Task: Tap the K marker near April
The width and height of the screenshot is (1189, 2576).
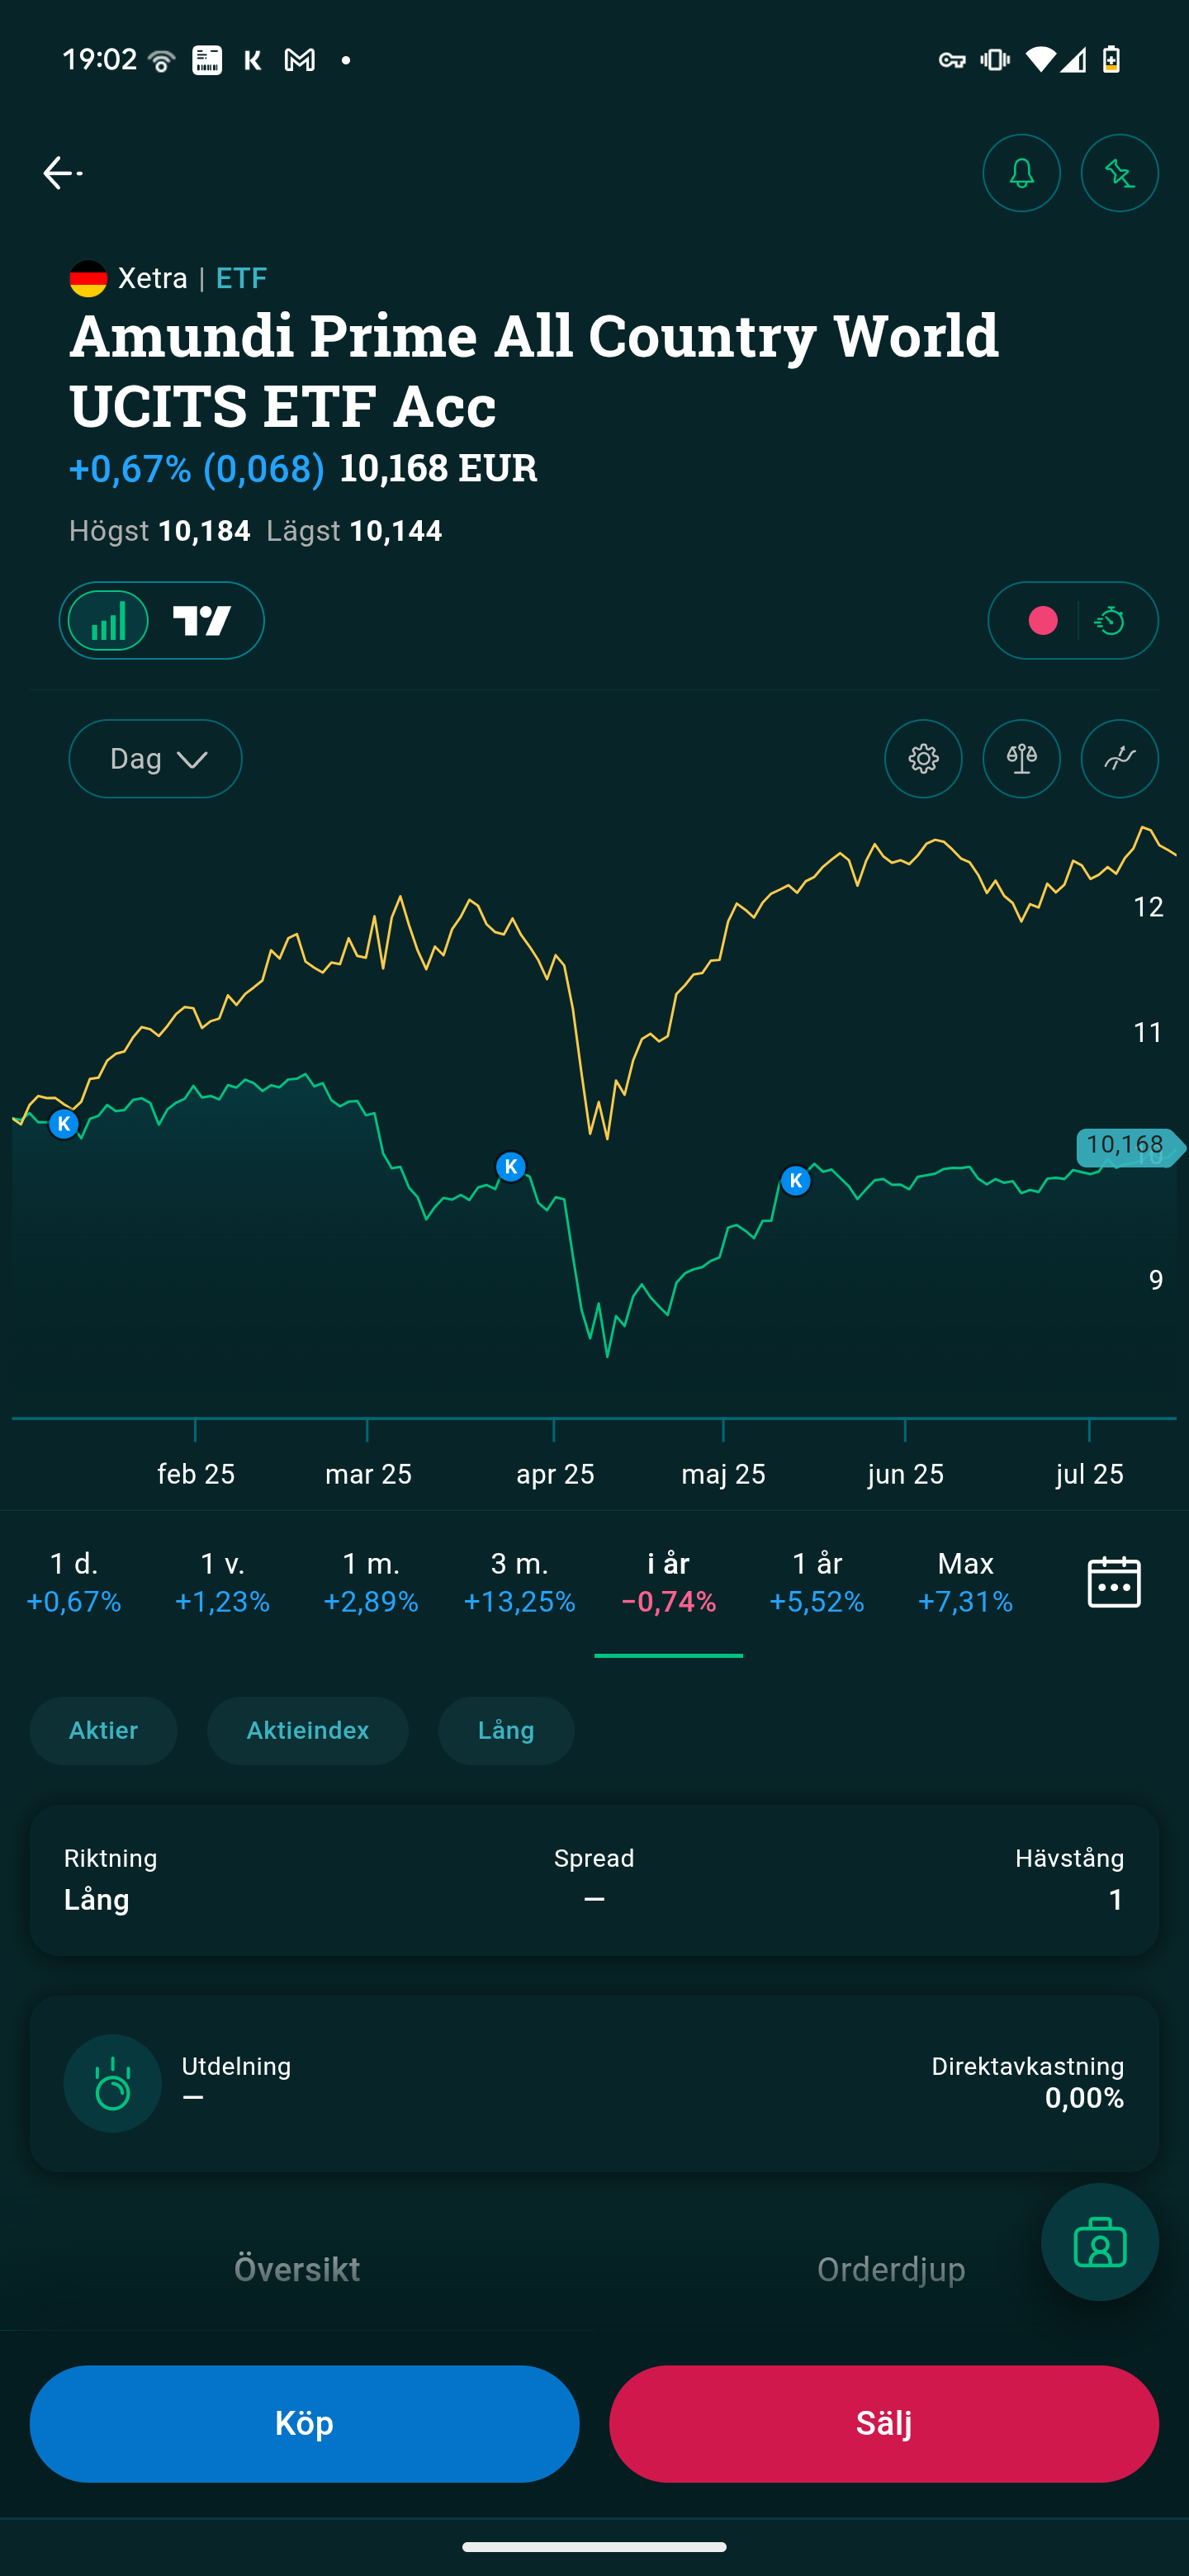Action: click(511, 1166)
